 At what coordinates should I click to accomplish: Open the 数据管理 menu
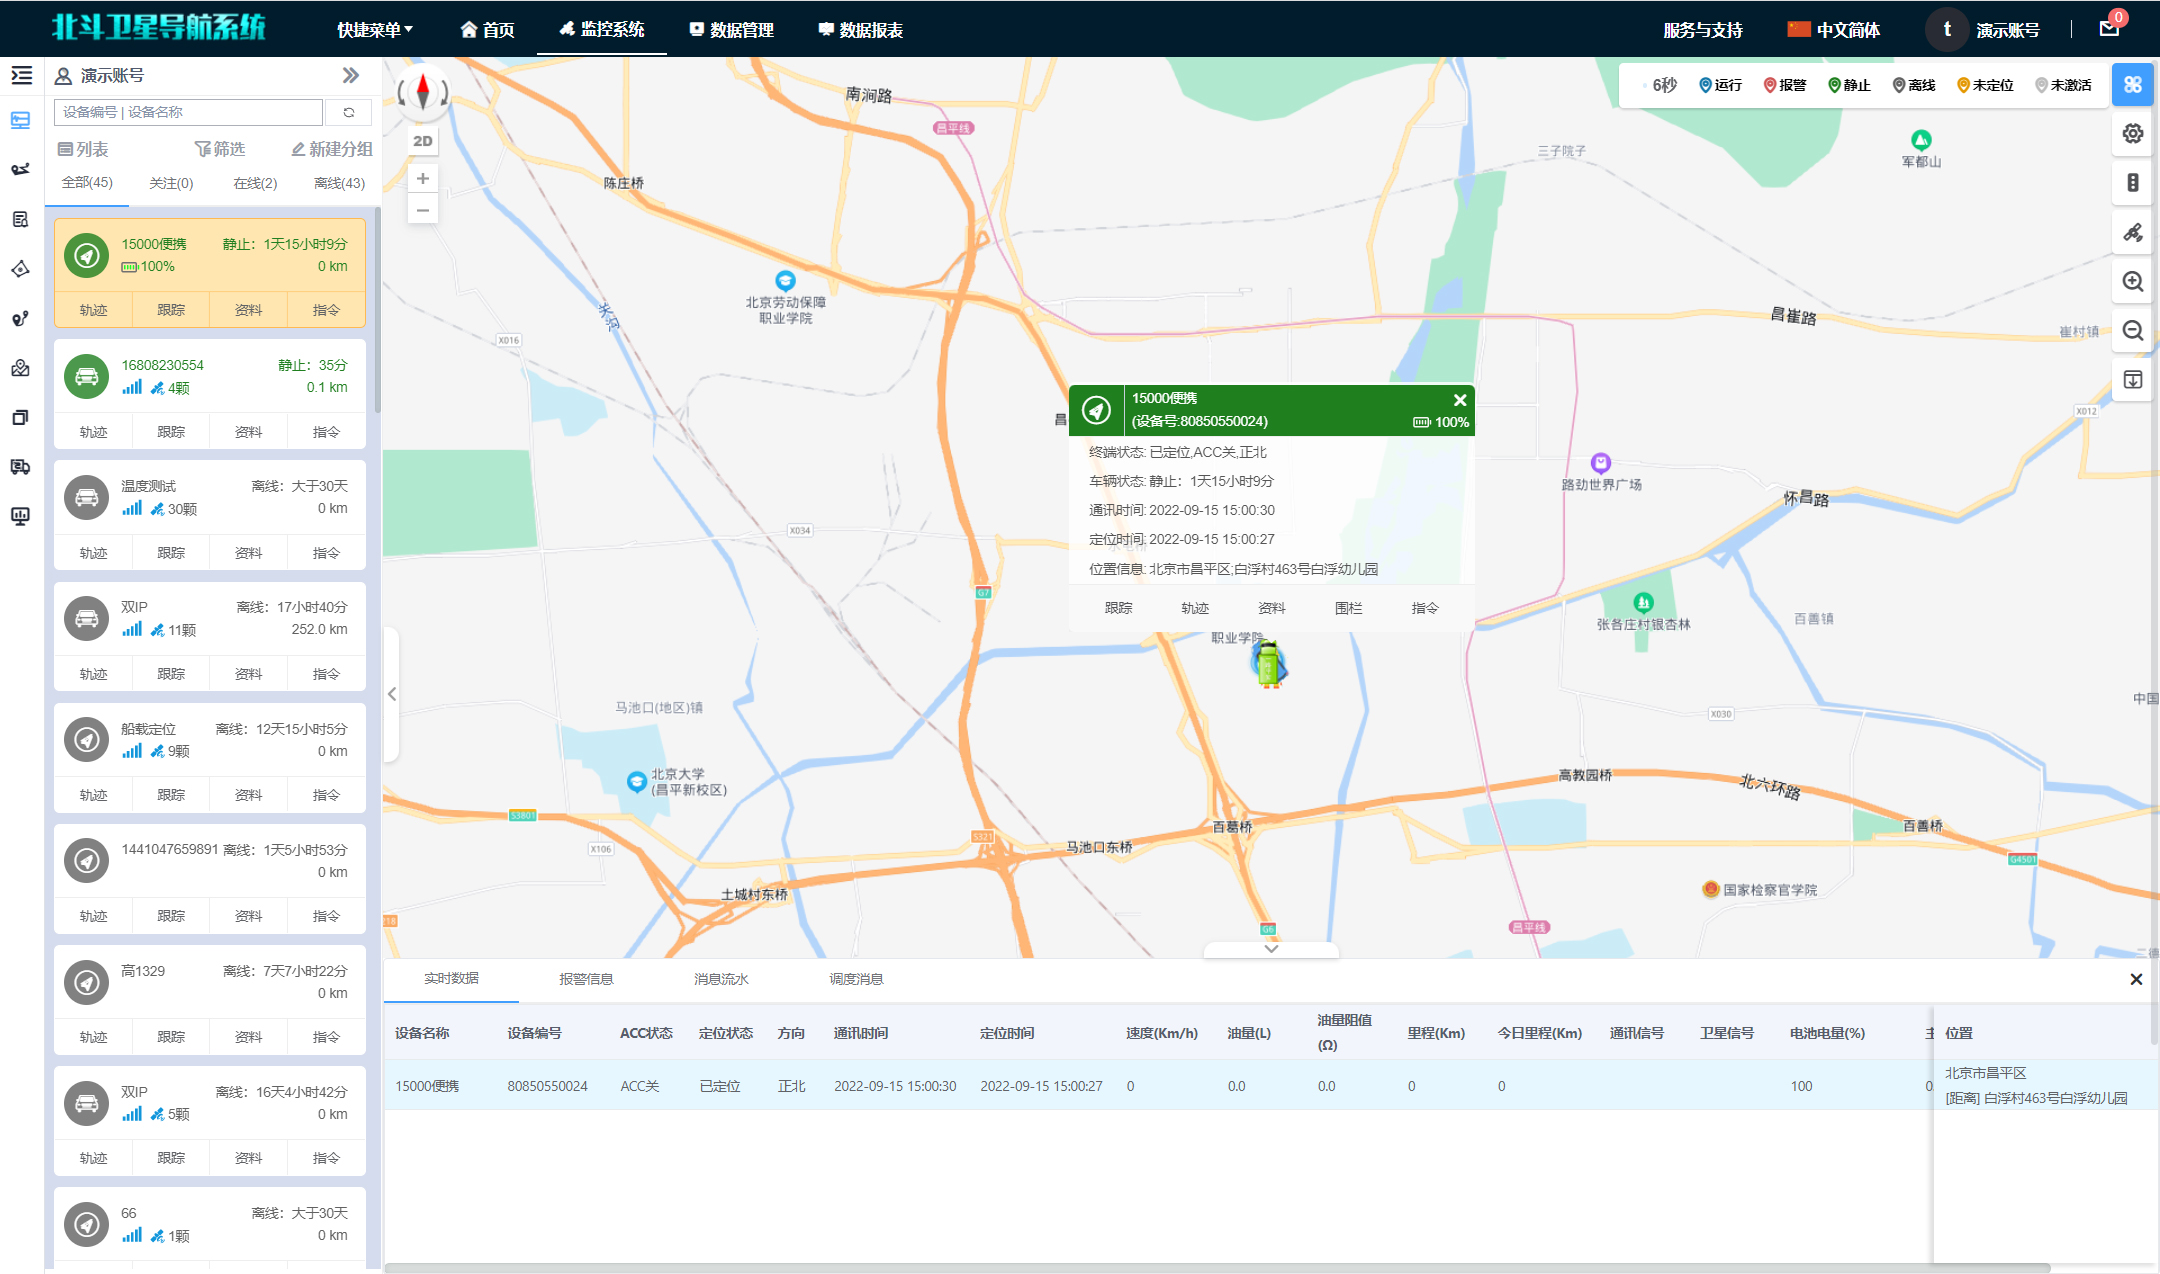pyautogui.click(x=731, y=30)
